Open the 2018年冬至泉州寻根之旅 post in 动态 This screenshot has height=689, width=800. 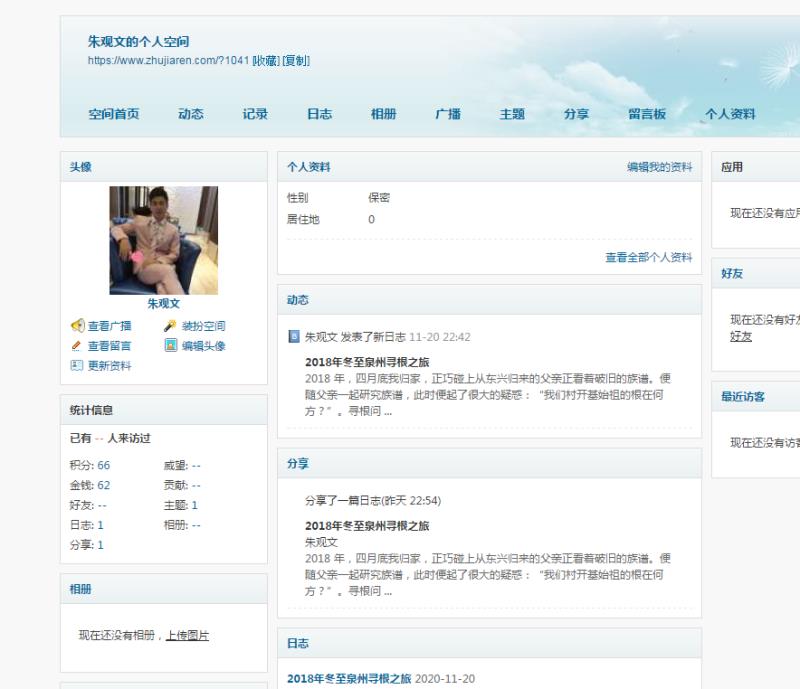point(367,362)
